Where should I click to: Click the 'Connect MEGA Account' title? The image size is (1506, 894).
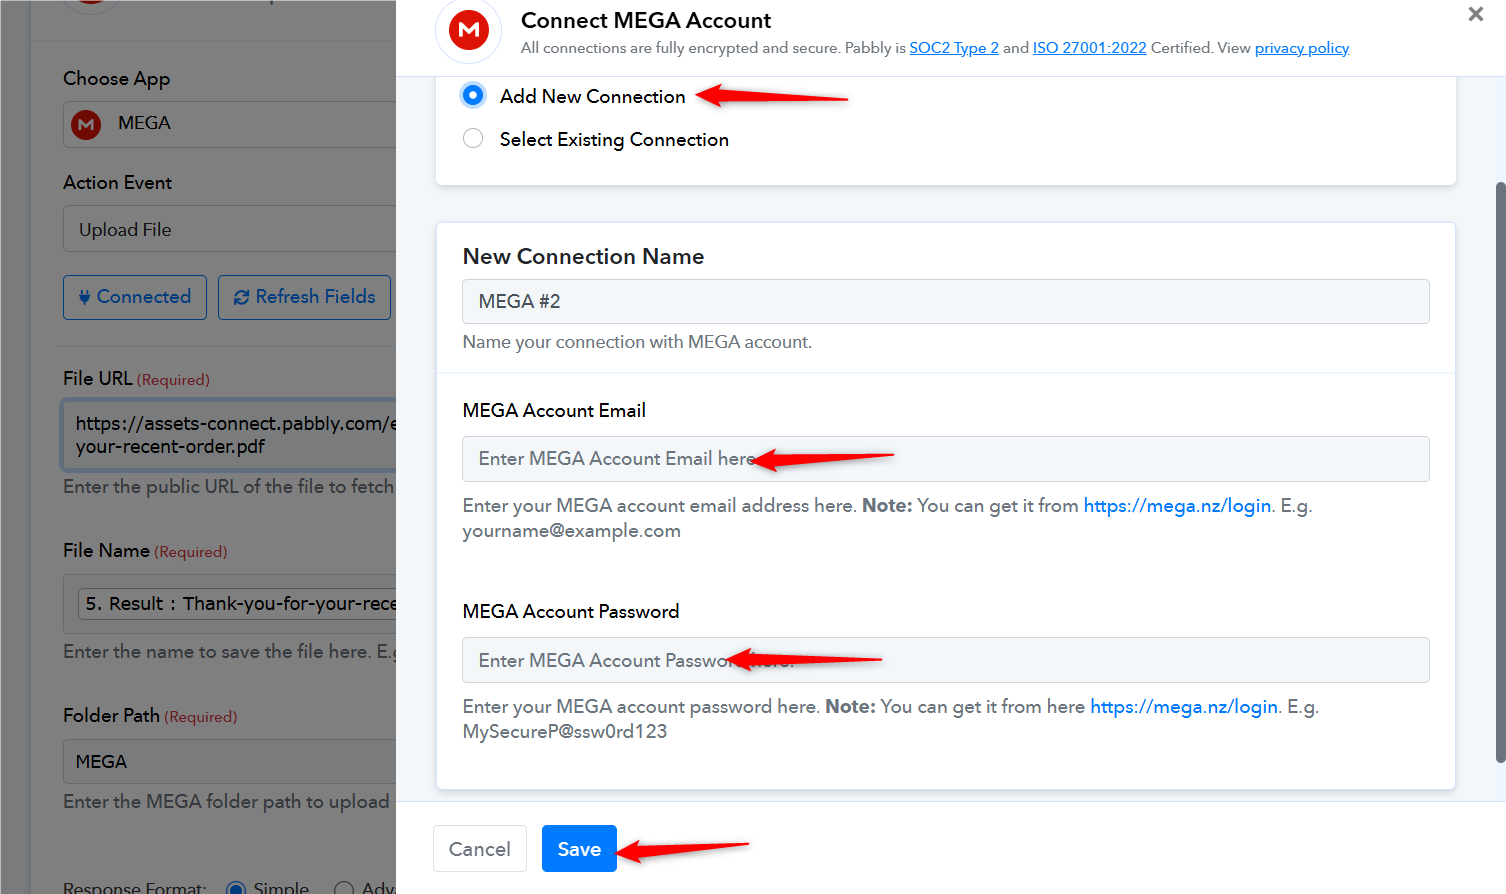[x=646, y=21]
